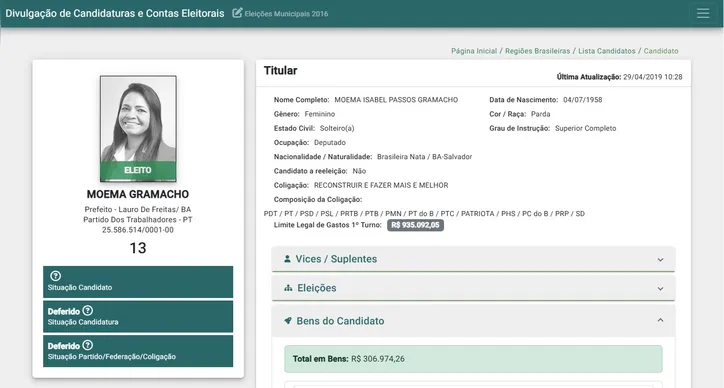Collapse the Bens do Candidato chevron
The height and width of the screenshot is (388, 724).
pos(660,320)
